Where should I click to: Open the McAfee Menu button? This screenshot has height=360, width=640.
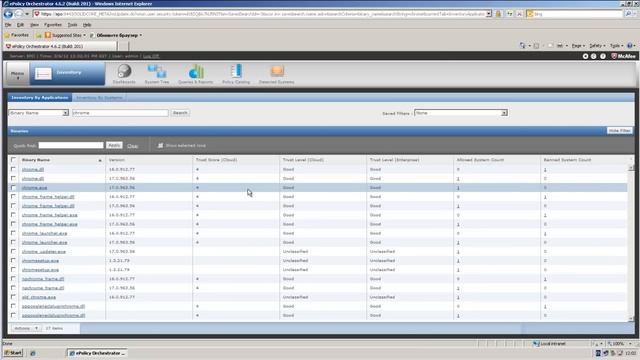[x=18, y=74]
